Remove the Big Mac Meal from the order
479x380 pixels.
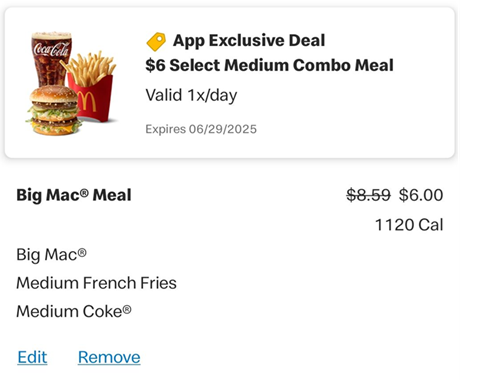109,357
